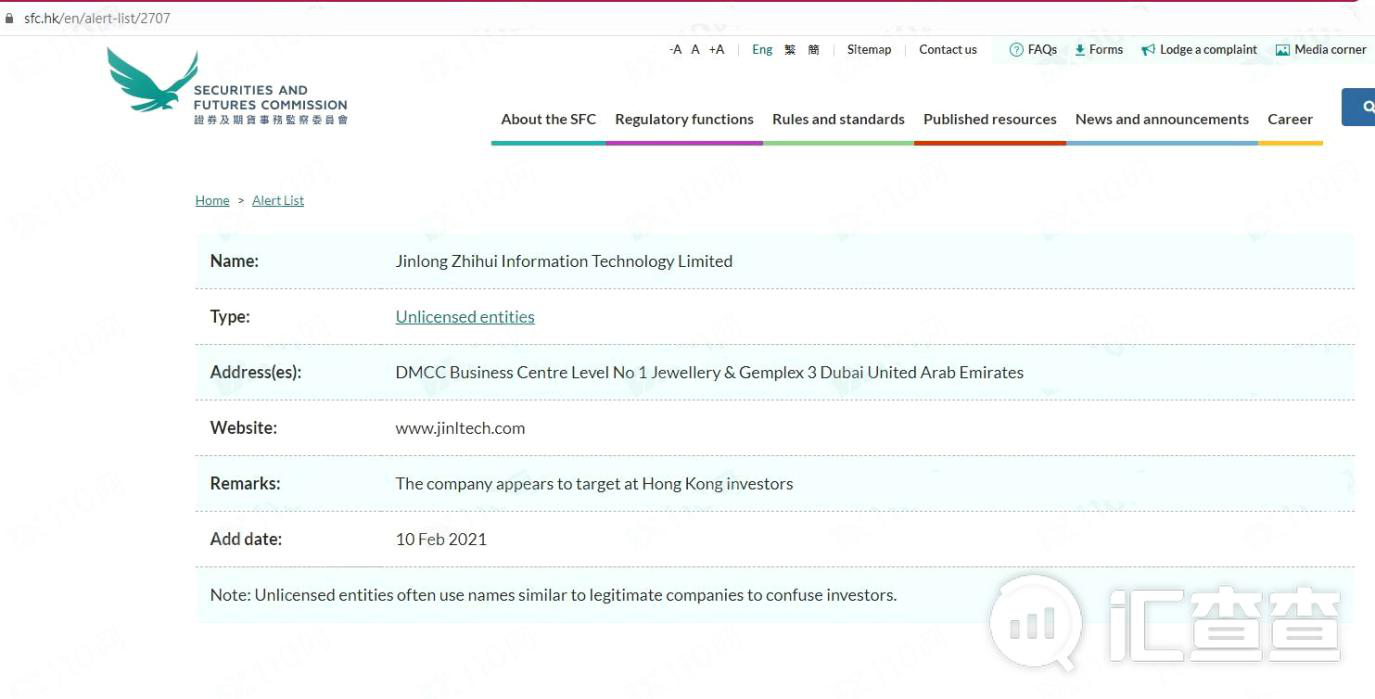Open the Lodge a complaint link

[1209, 50]
